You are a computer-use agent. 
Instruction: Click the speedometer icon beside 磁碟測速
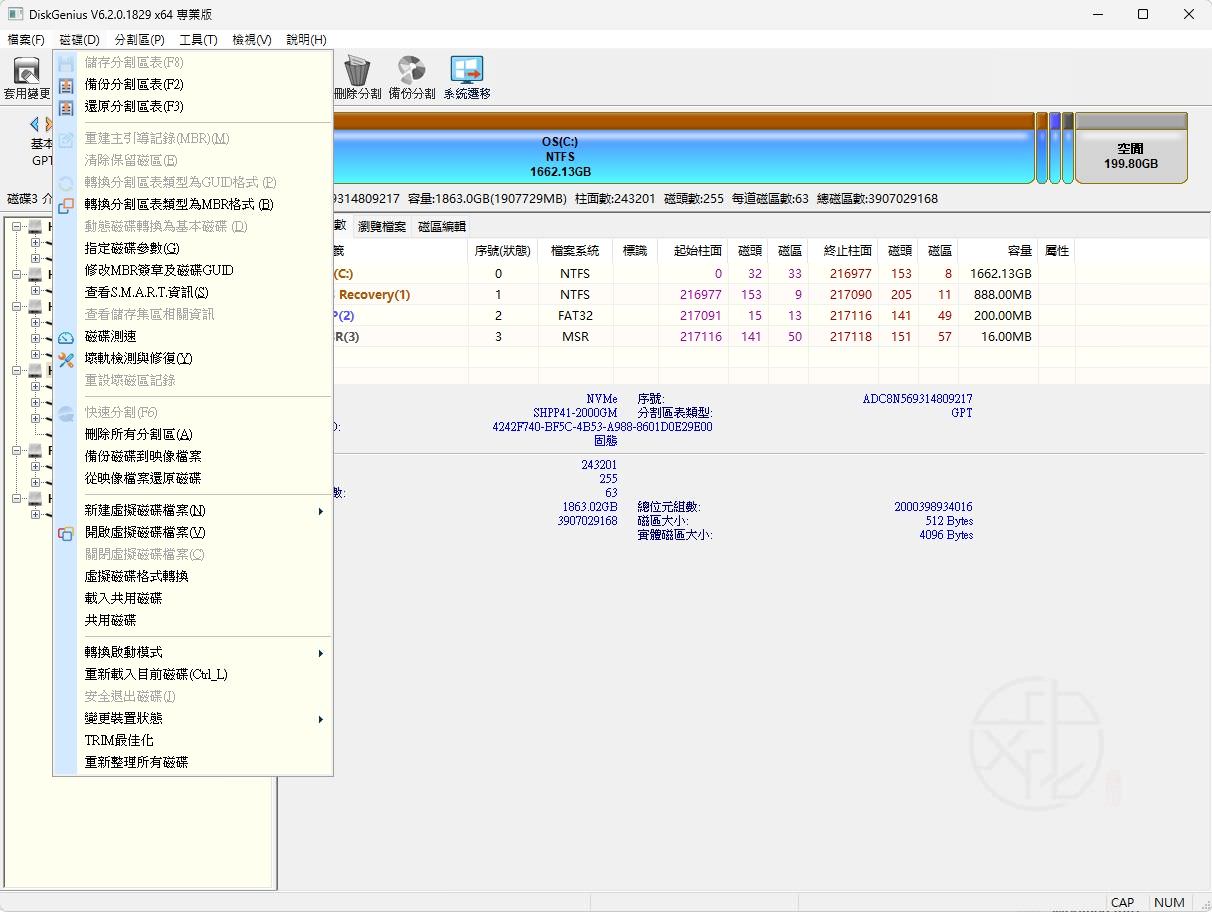pos(66,337)
